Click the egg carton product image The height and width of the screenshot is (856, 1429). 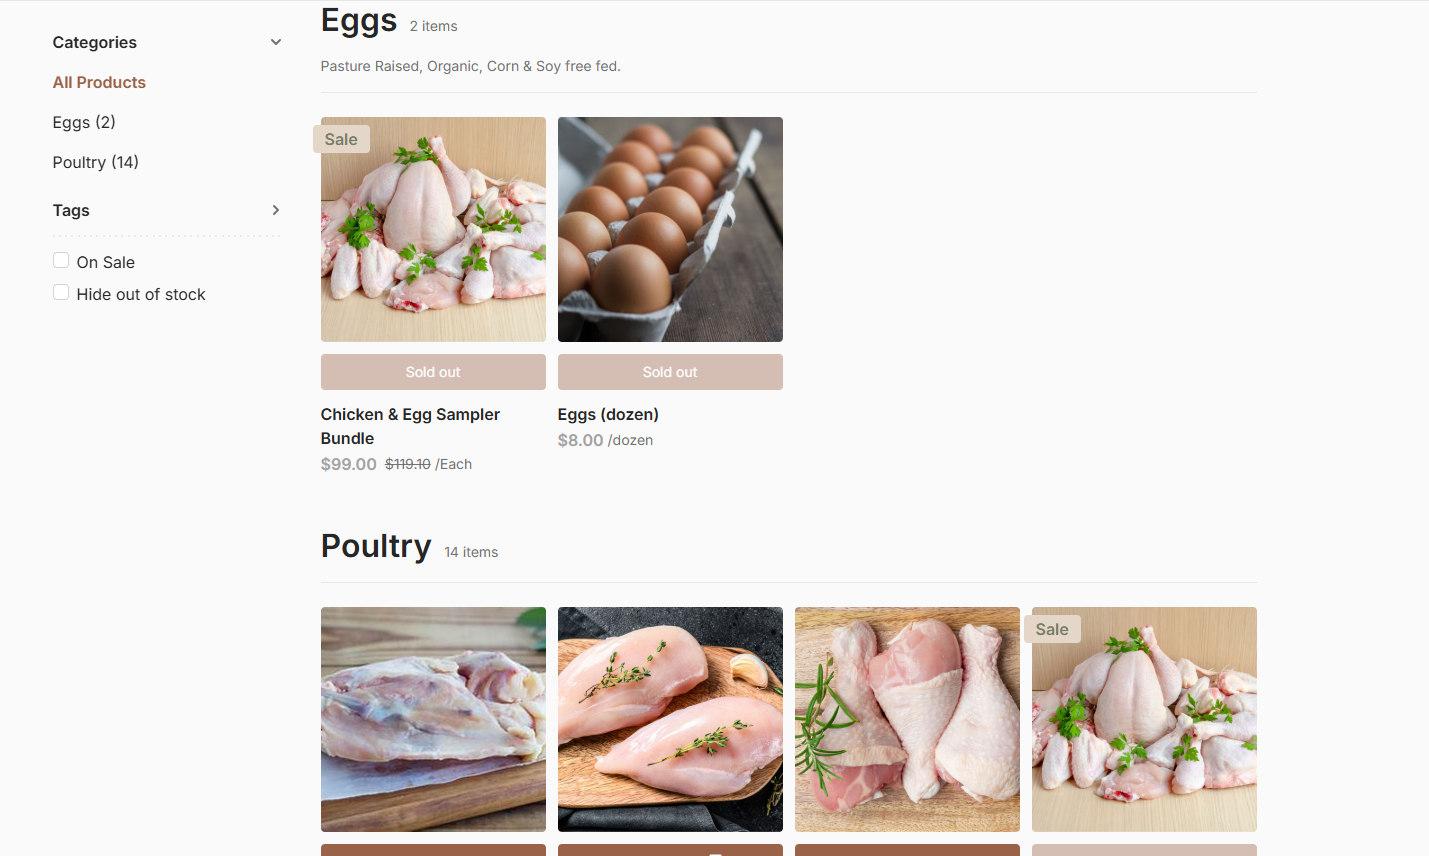coord(670,229)
